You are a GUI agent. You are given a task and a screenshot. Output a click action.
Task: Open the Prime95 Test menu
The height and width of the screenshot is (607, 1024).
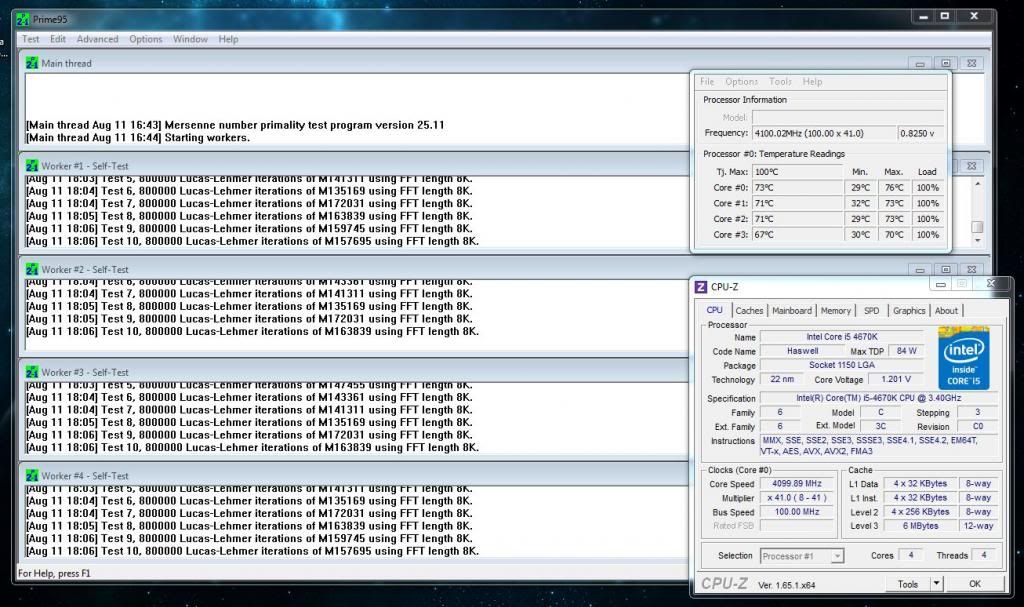[x=31, y=39]
